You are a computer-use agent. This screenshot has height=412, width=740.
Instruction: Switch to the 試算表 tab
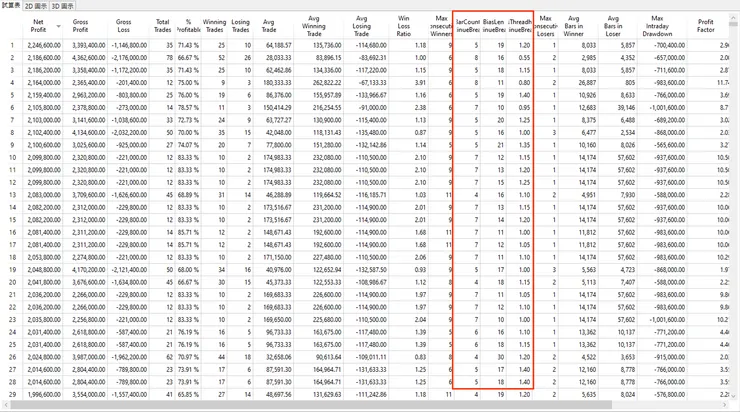tap(11, 6)
